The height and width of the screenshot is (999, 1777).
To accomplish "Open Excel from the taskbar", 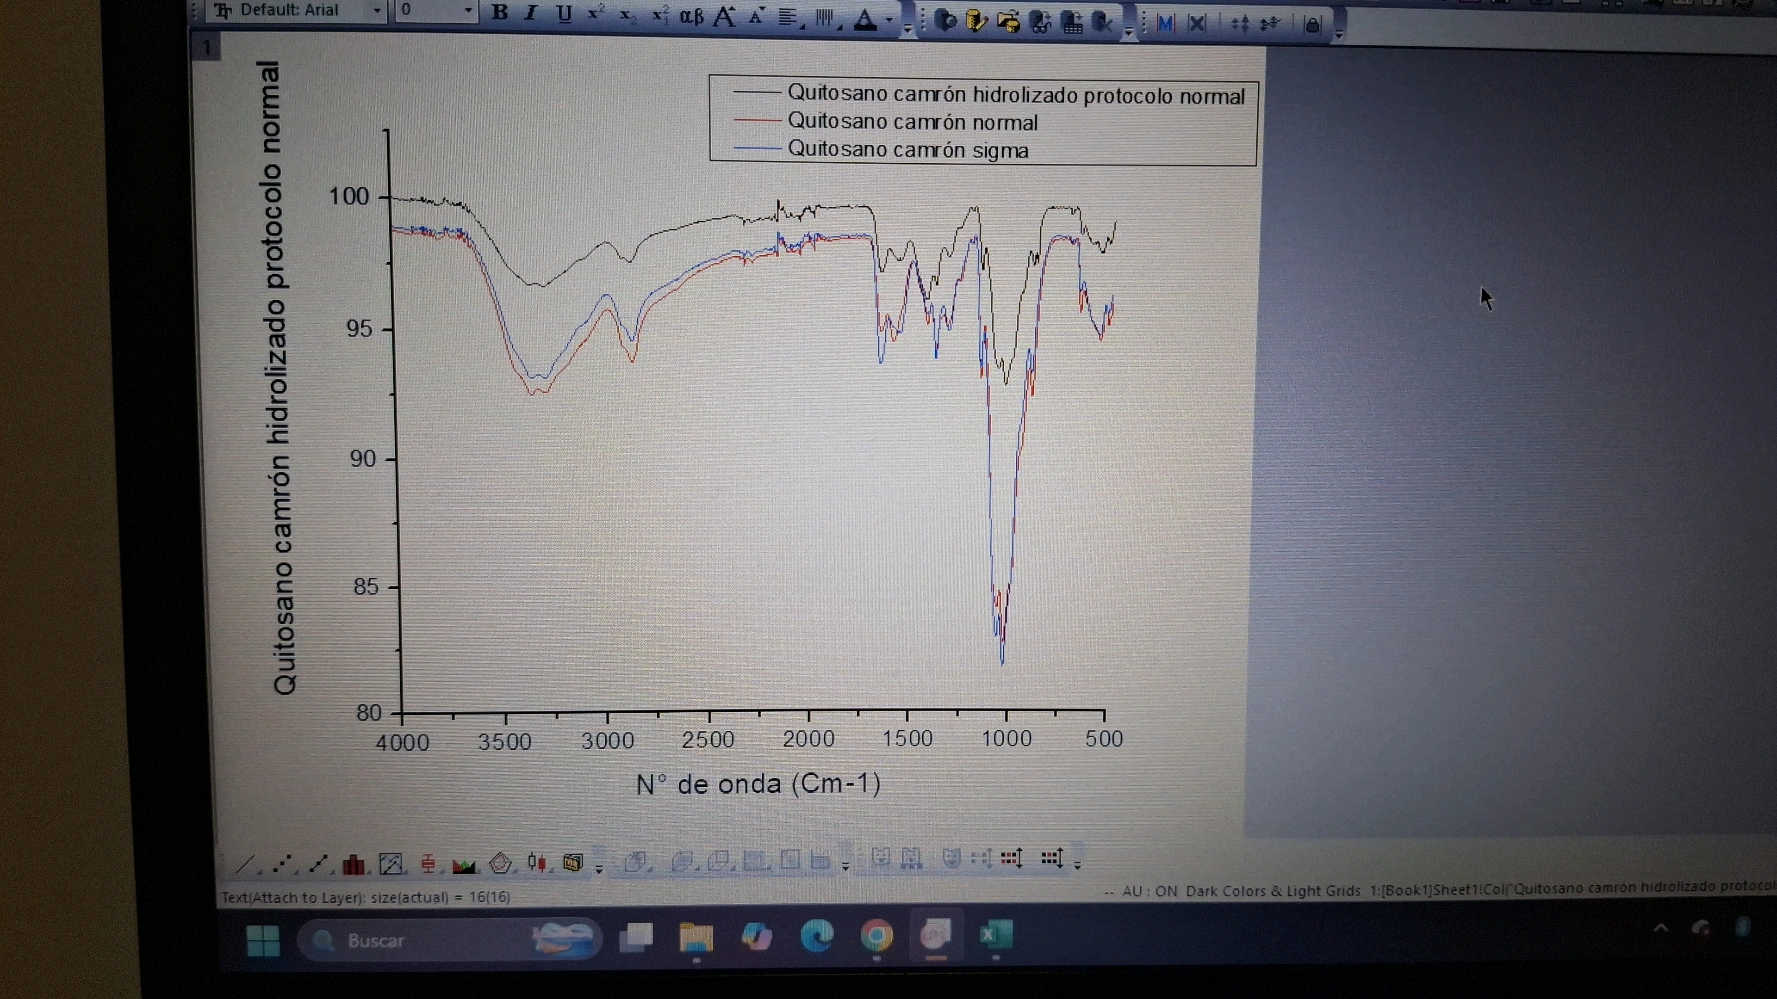I will [x=996, y=935].
